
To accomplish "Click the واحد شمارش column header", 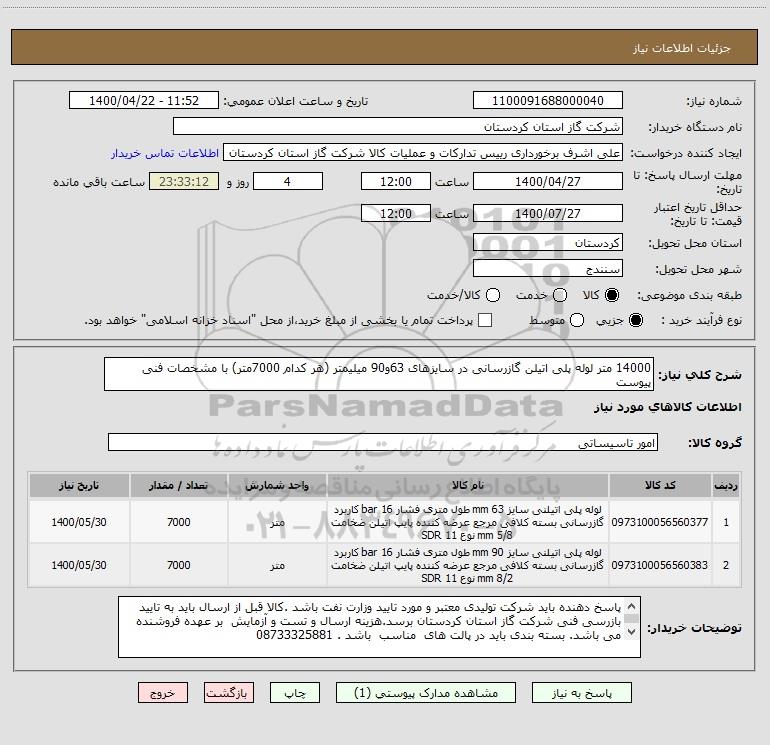I will (x=277, y=485).
